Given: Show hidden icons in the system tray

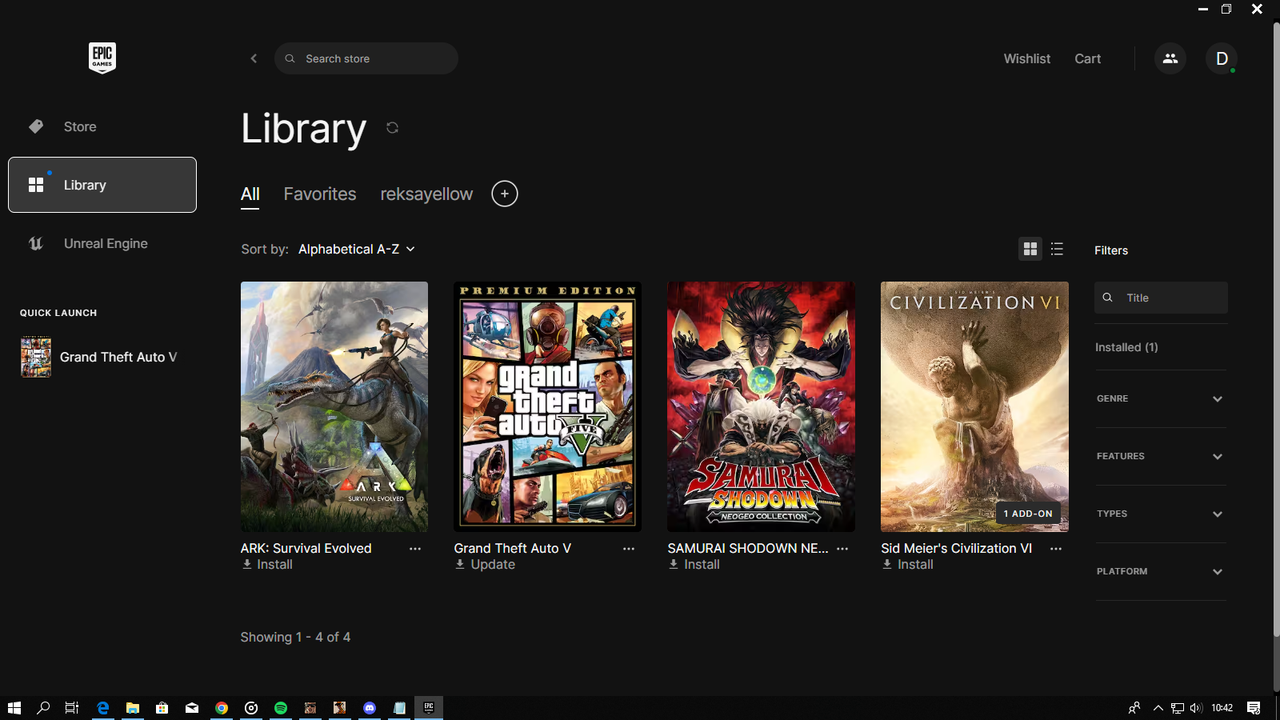Looking at the screenshot, I should 1158,708.
